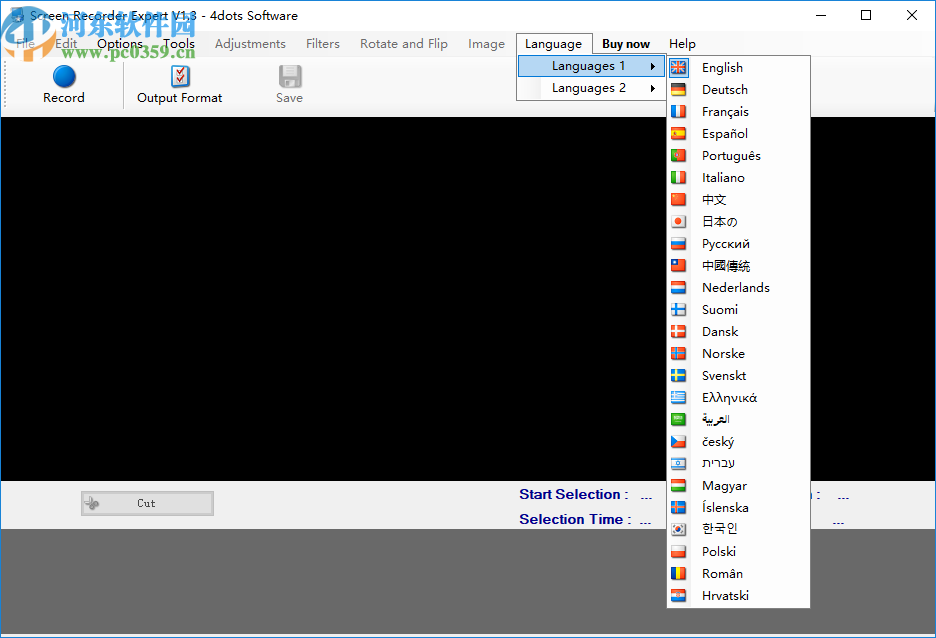
Task: Open the Language menu
Action: click(553, 44)
